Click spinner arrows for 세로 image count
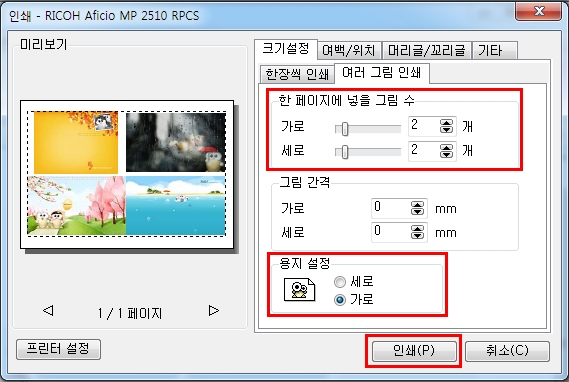 [x=446, y=151]
